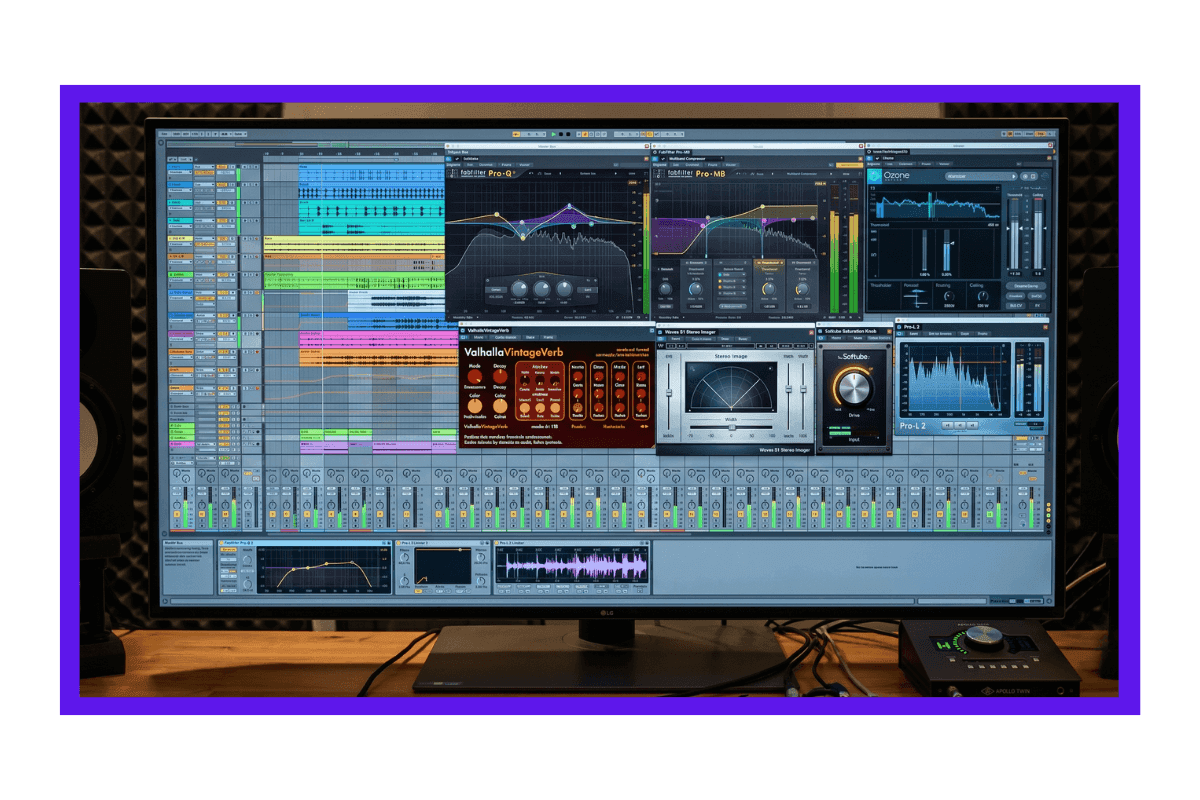The width and height of the screenshot is (1200, 800).
Task: Start playback with the green play button
Action: point(554,134)
